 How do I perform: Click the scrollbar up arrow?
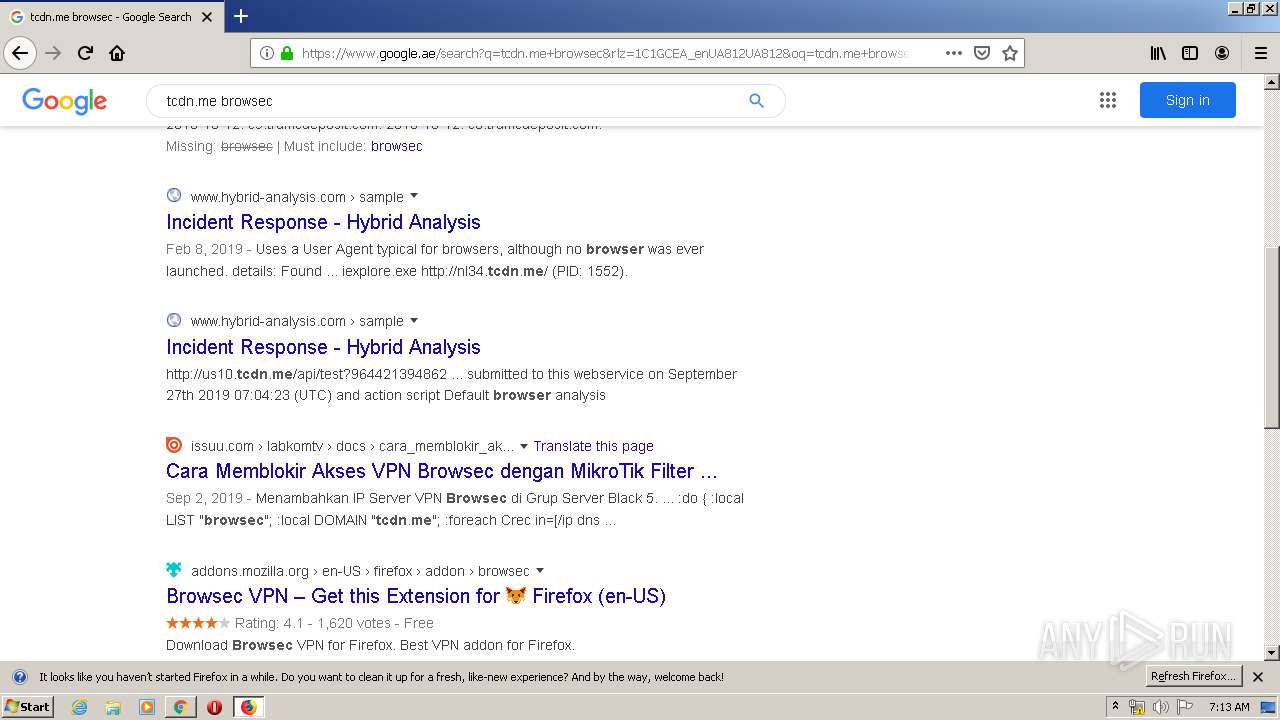(x=1272, y=82)
